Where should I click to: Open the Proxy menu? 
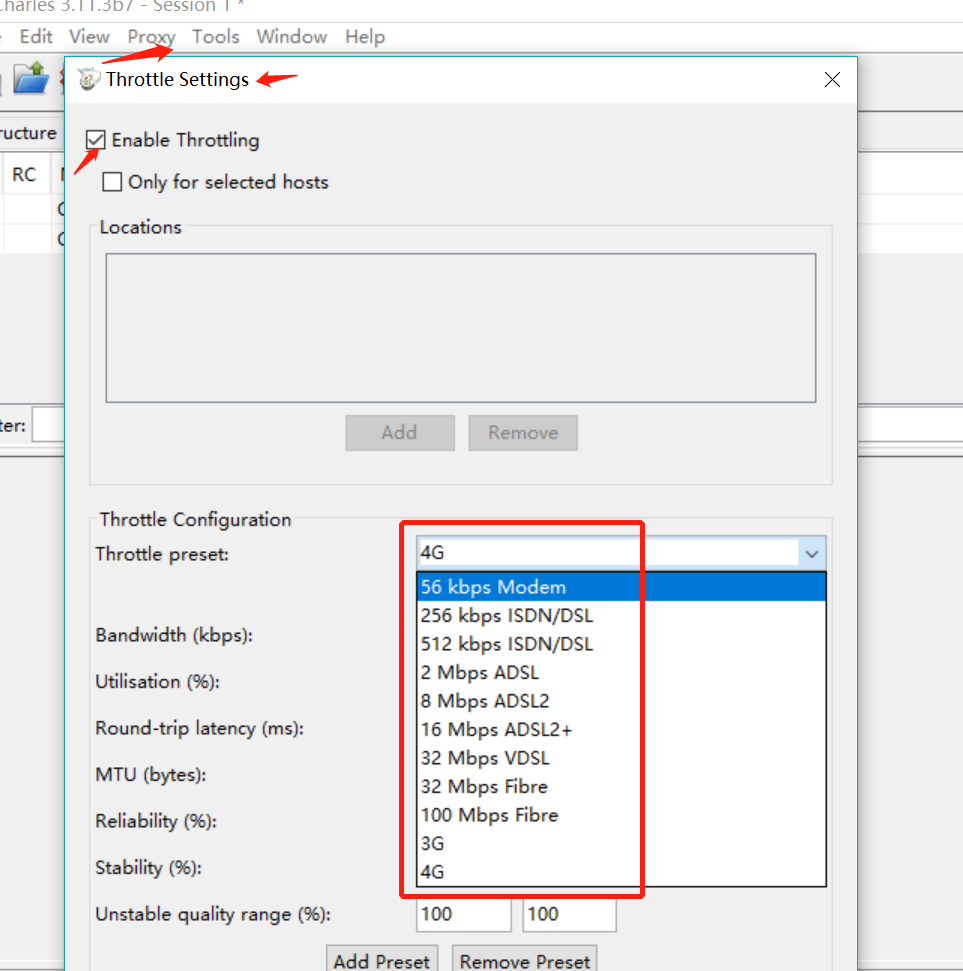152,37
